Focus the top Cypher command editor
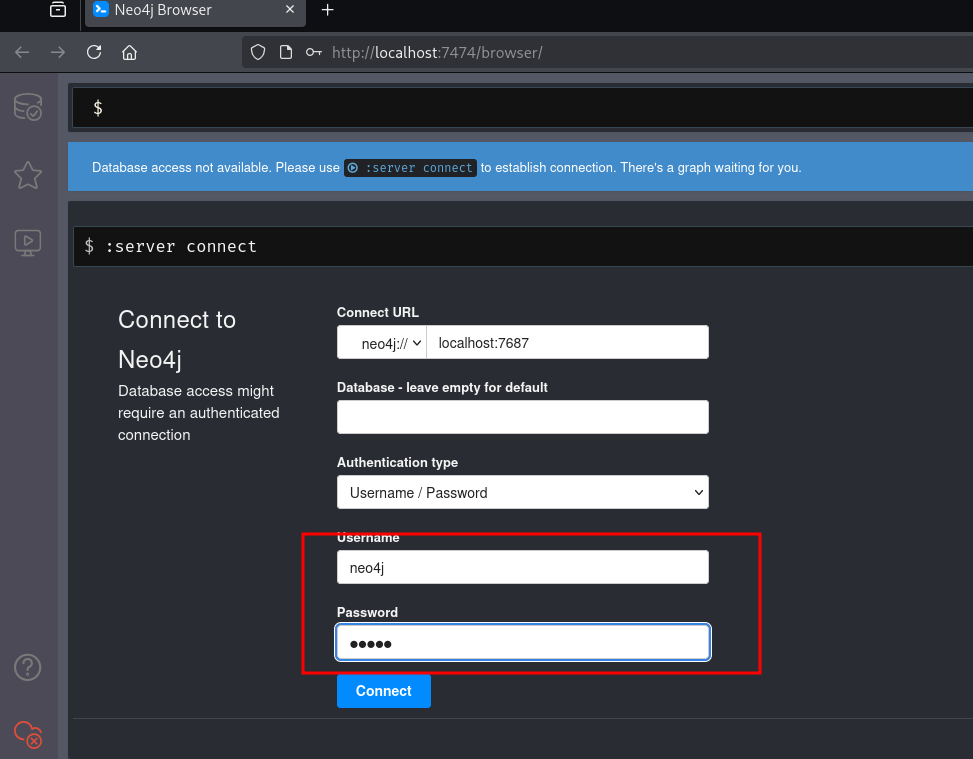Screen dimensions: 973x759 pos(522,107)
